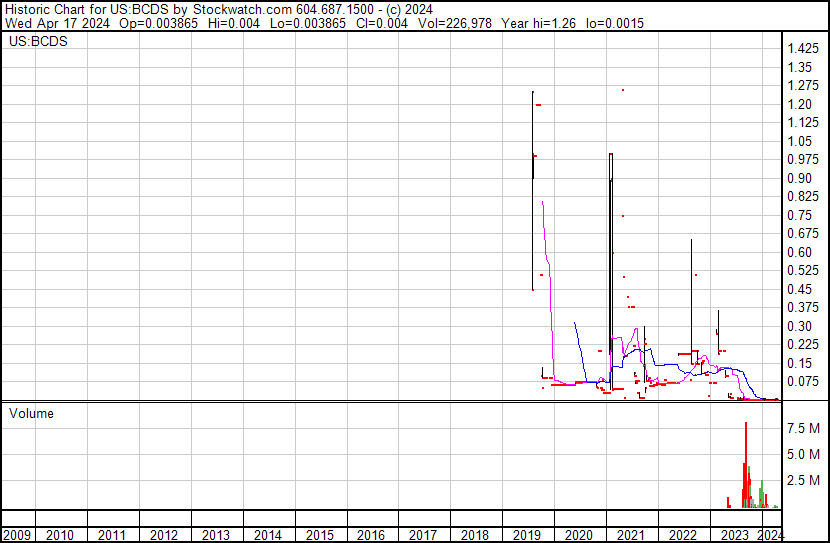Click the 2019 year label on timeline
Viewport: 830px width, 543px height.
(x=527, y=535)
